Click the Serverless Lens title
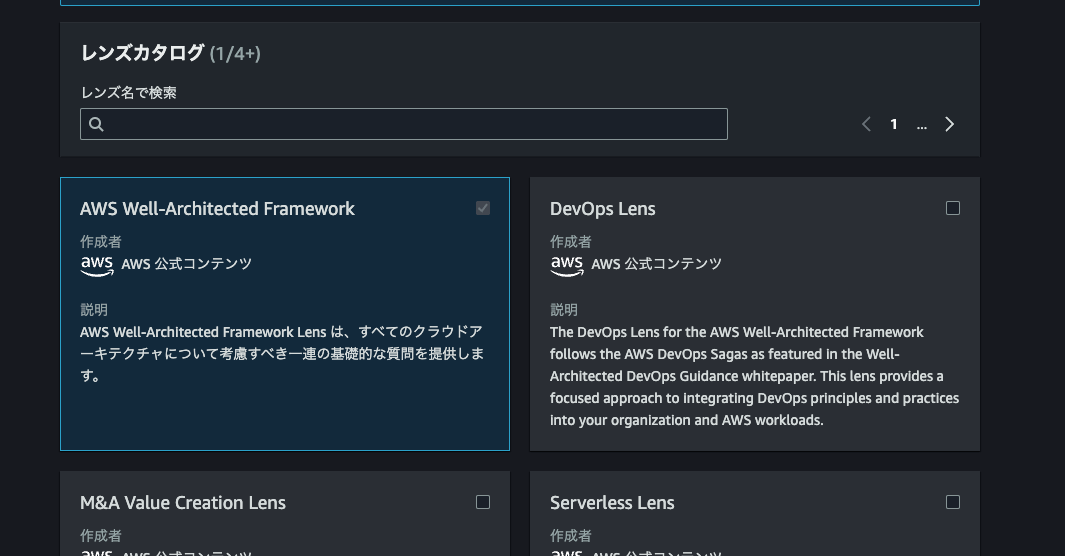1065x556 pixels. point(612,502)
